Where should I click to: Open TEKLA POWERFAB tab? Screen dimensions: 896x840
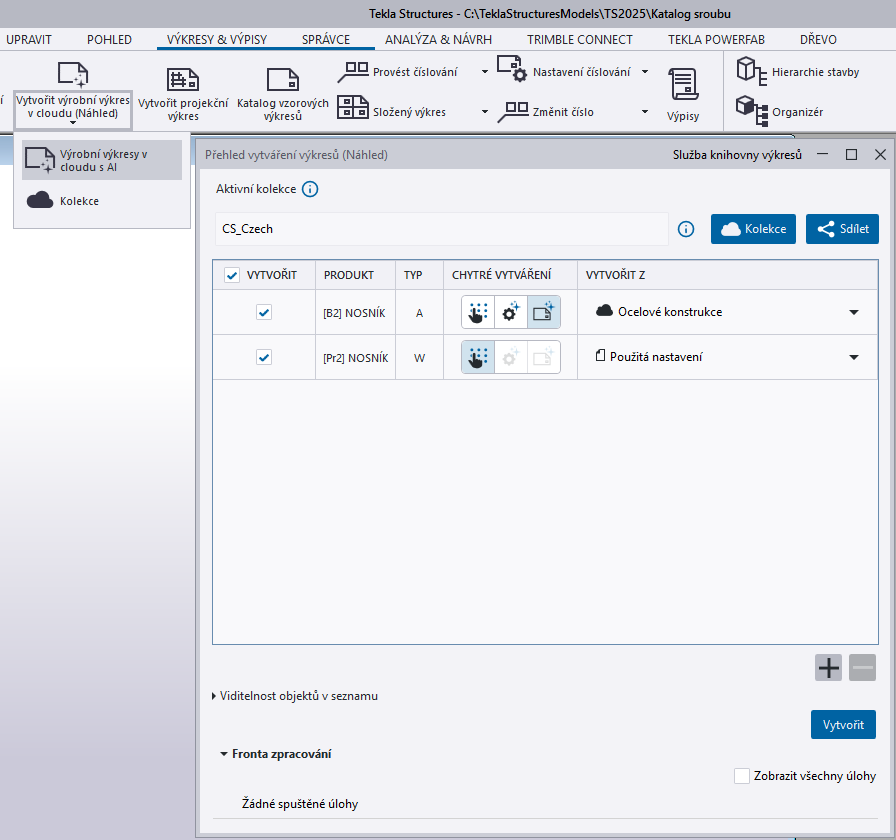point(716,39)
